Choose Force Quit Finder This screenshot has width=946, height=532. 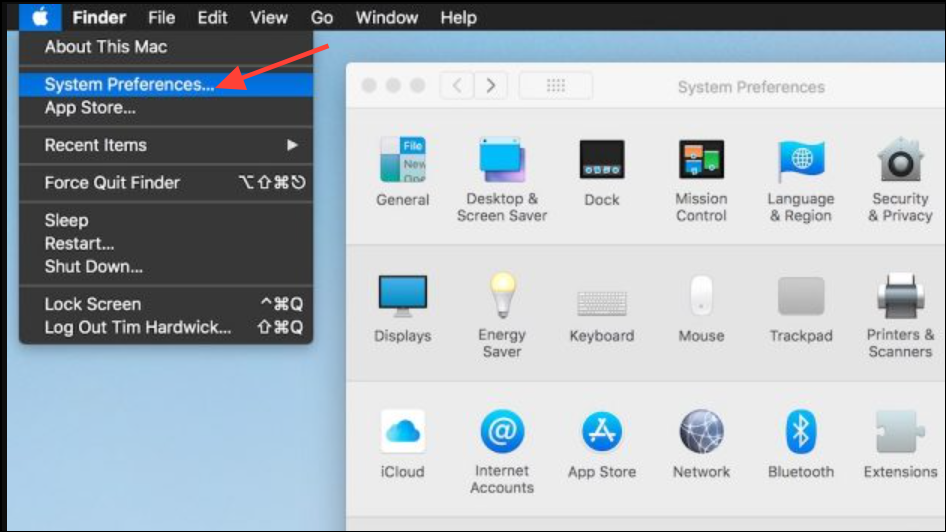pyautogui.click(x=166, y=182)
